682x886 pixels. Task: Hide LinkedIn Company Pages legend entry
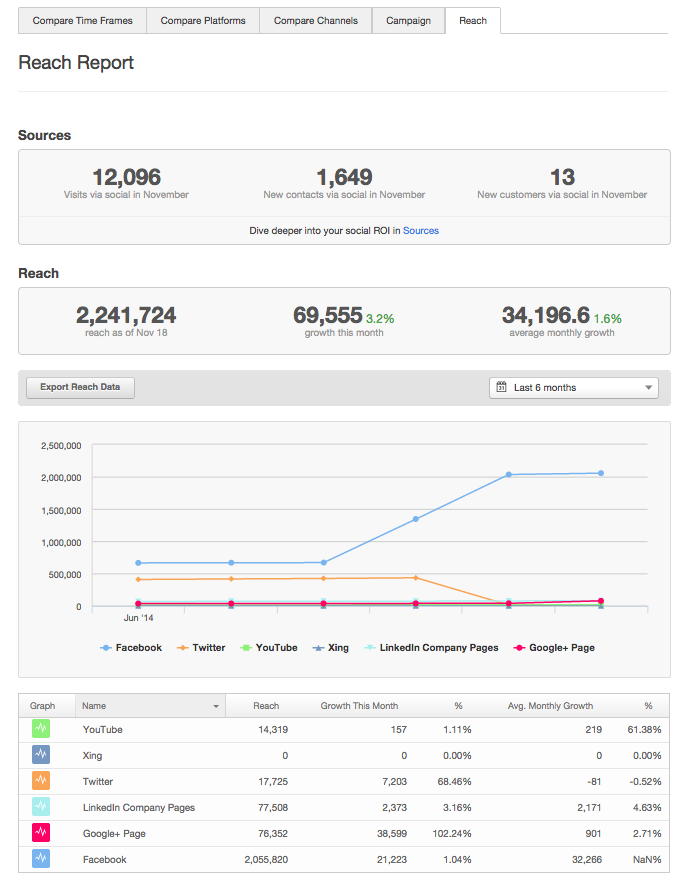(432, 648)
